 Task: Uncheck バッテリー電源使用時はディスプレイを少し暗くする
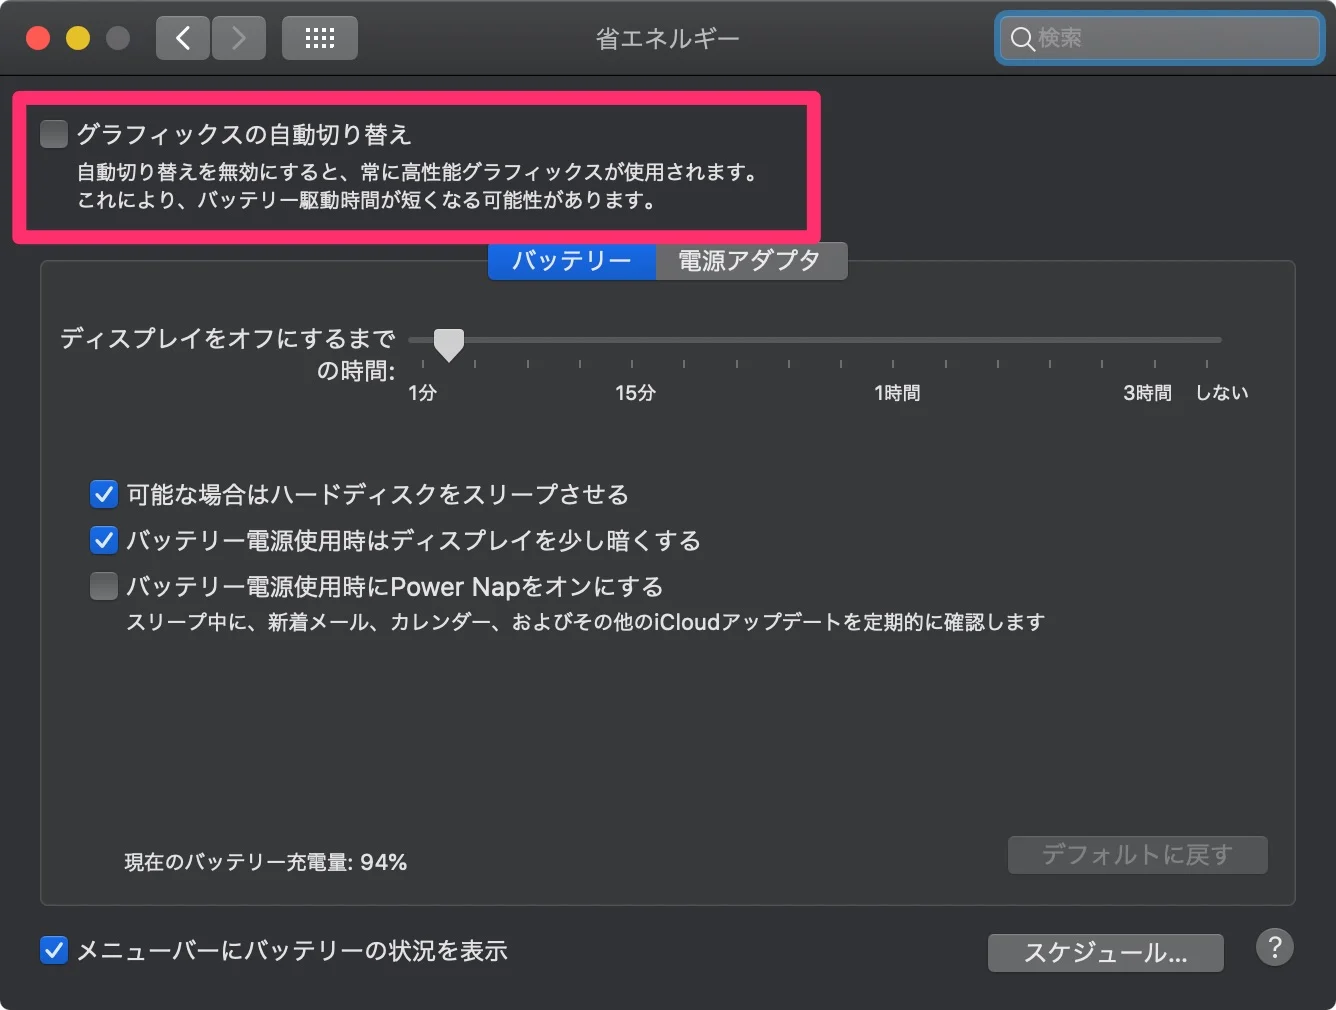pos(104,540)
